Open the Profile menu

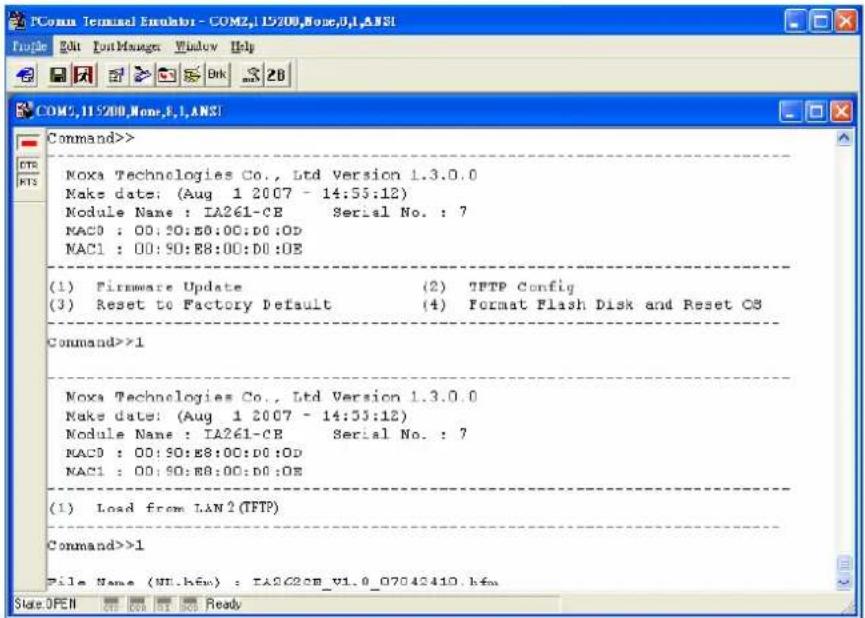click(30, 46)
